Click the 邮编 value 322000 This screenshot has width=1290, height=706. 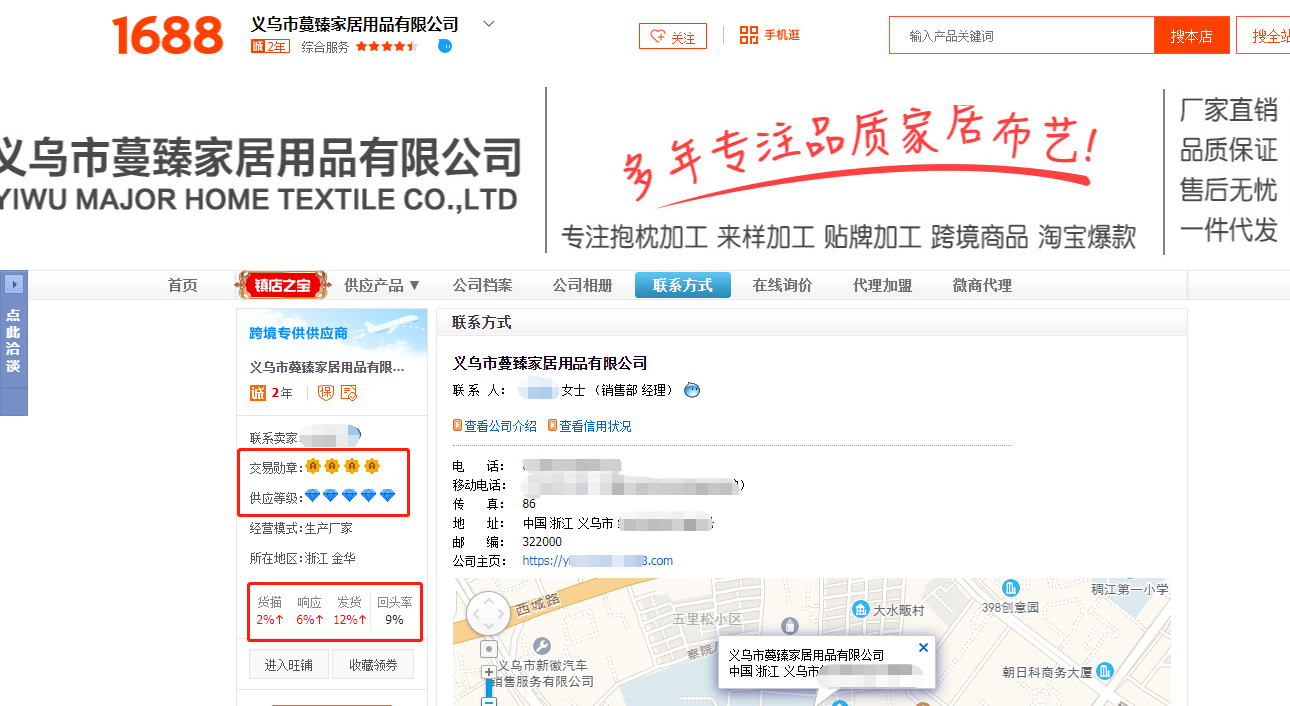click(x=542, y=542)
